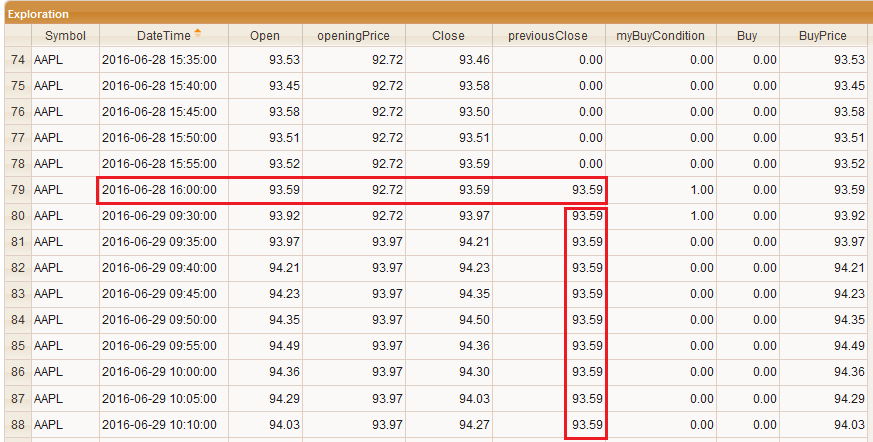The width and height of the screenshot is (873, 442).
Task: Select row number 80
Action: 18,215
